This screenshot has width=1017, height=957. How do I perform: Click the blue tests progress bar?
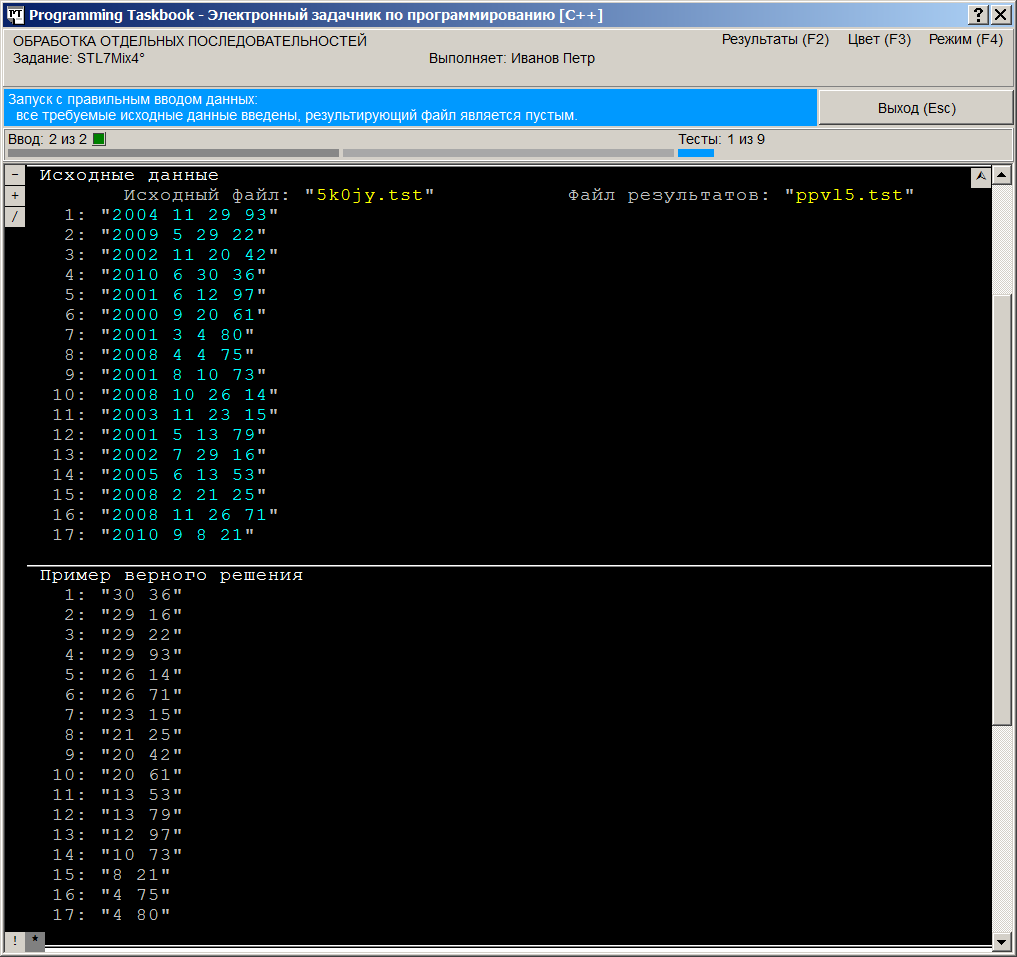pyautogui.click(x=695, y=153)
